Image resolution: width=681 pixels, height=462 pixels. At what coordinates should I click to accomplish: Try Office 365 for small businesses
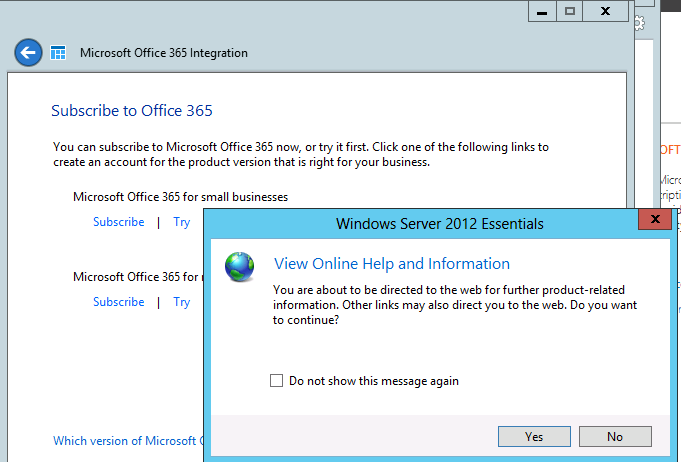(x=182, y=222)
